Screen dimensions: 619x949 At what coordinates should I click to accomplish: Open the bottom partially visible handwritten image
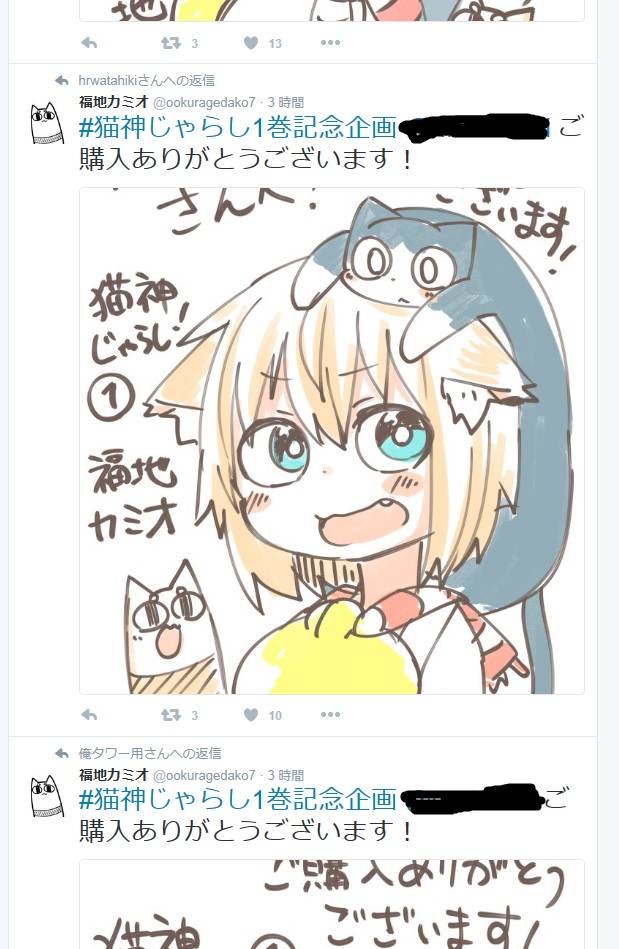coord(332,904)
